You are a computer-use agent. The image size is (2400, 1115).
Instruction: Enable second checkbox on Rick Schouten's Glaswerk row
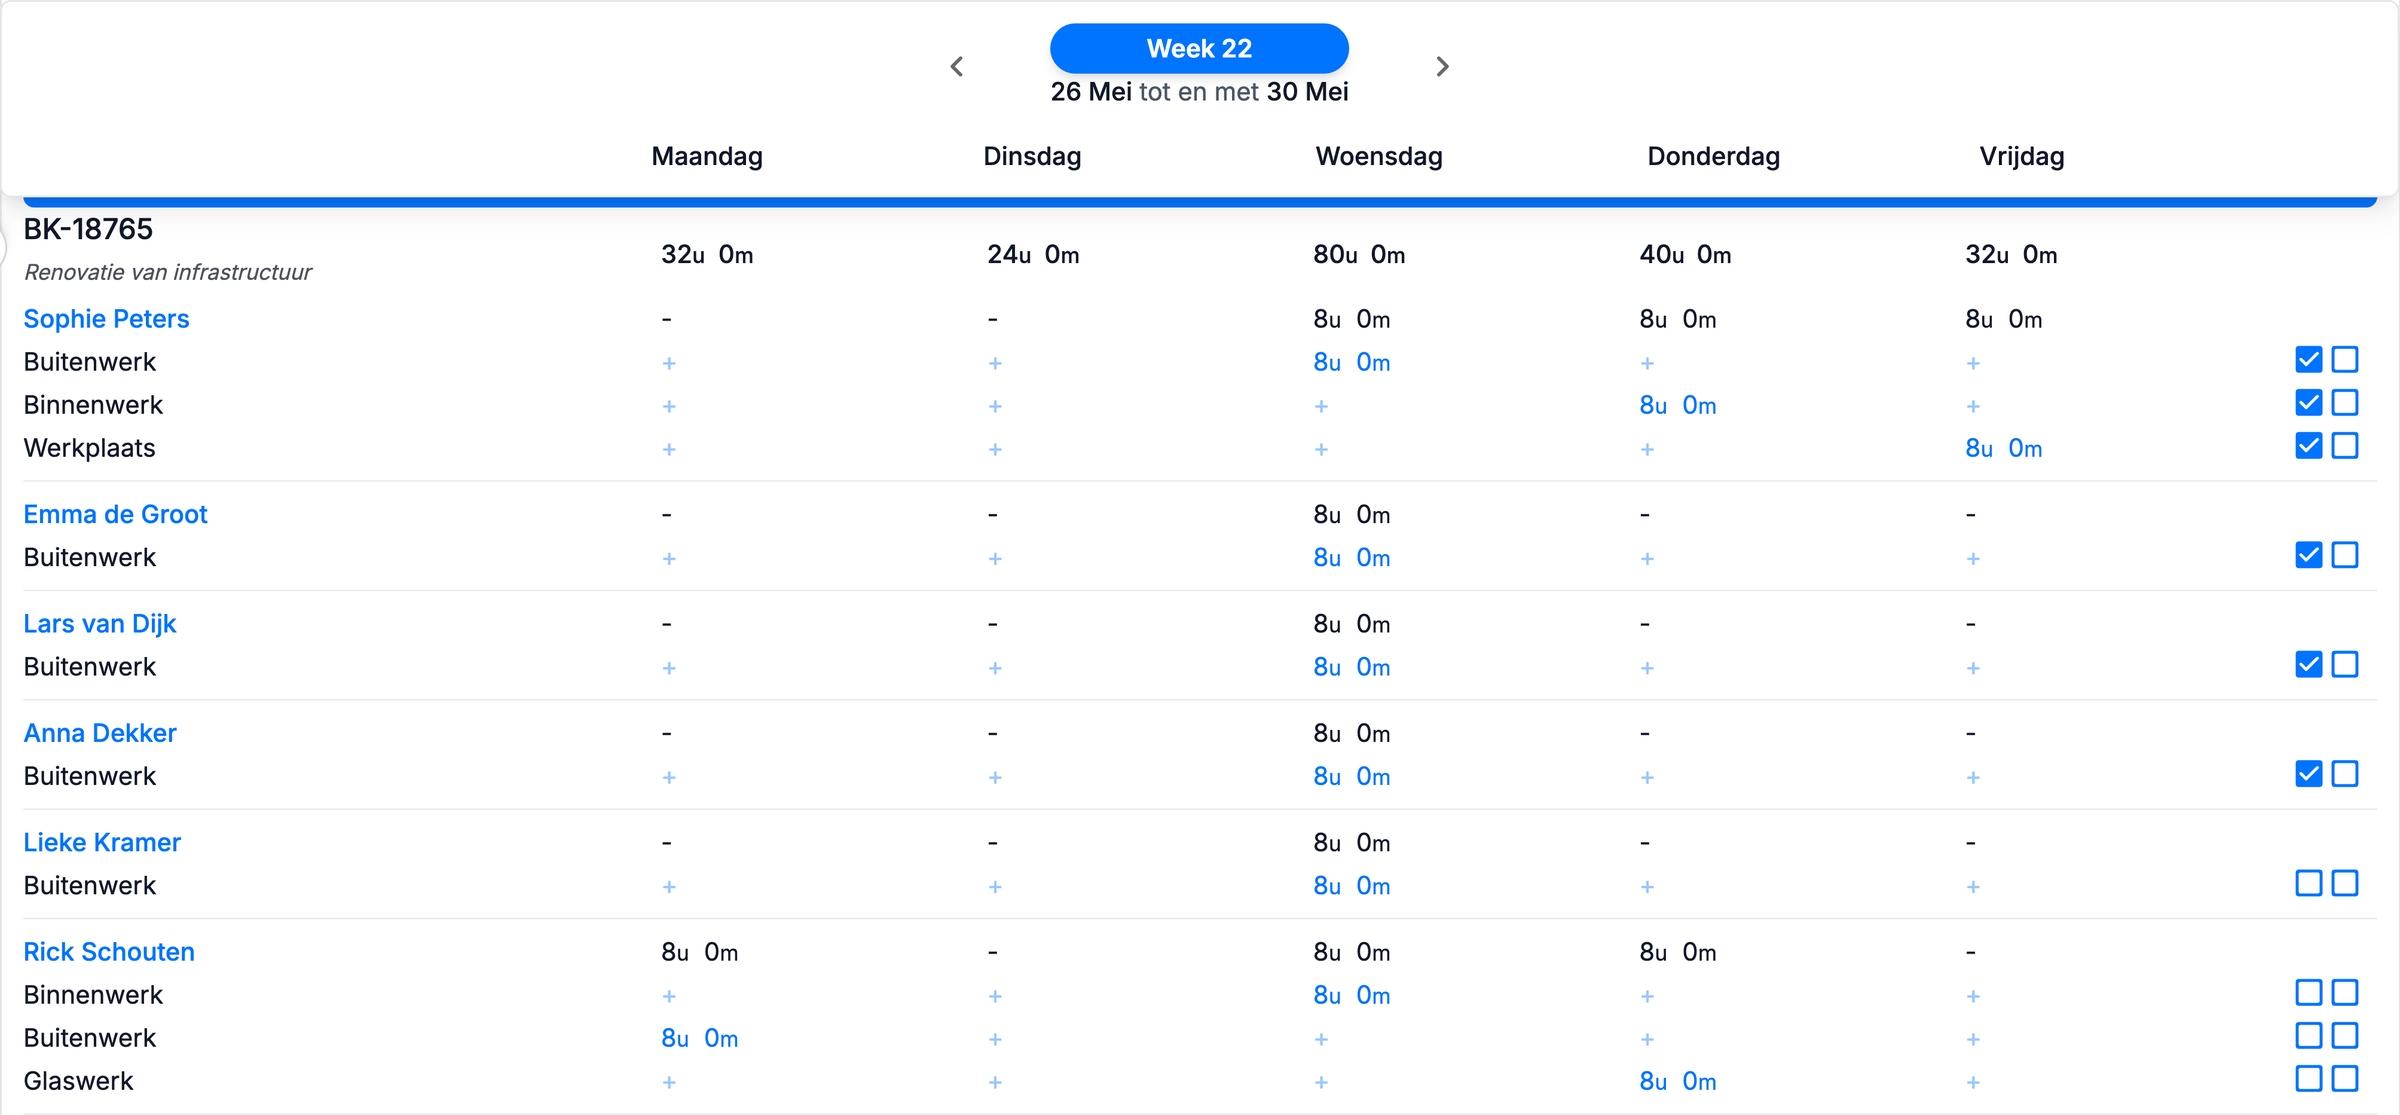coord(2346,1078)
